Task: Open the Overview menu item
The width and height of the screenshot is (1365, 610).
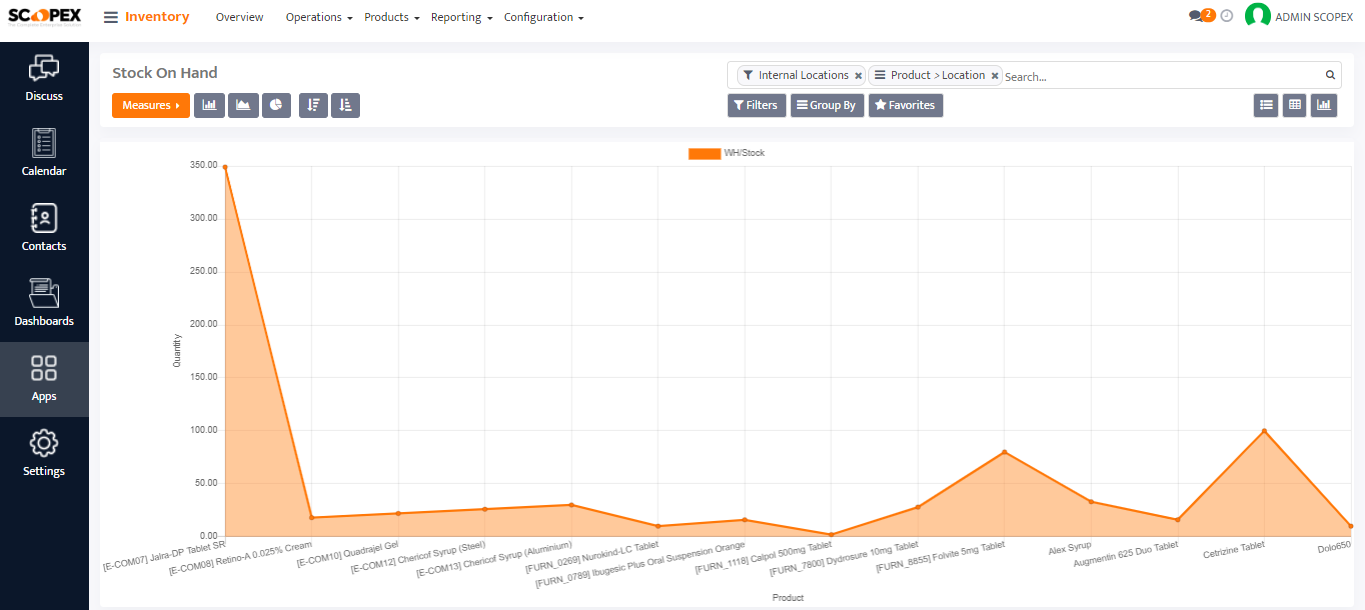Action: point(240,17)
